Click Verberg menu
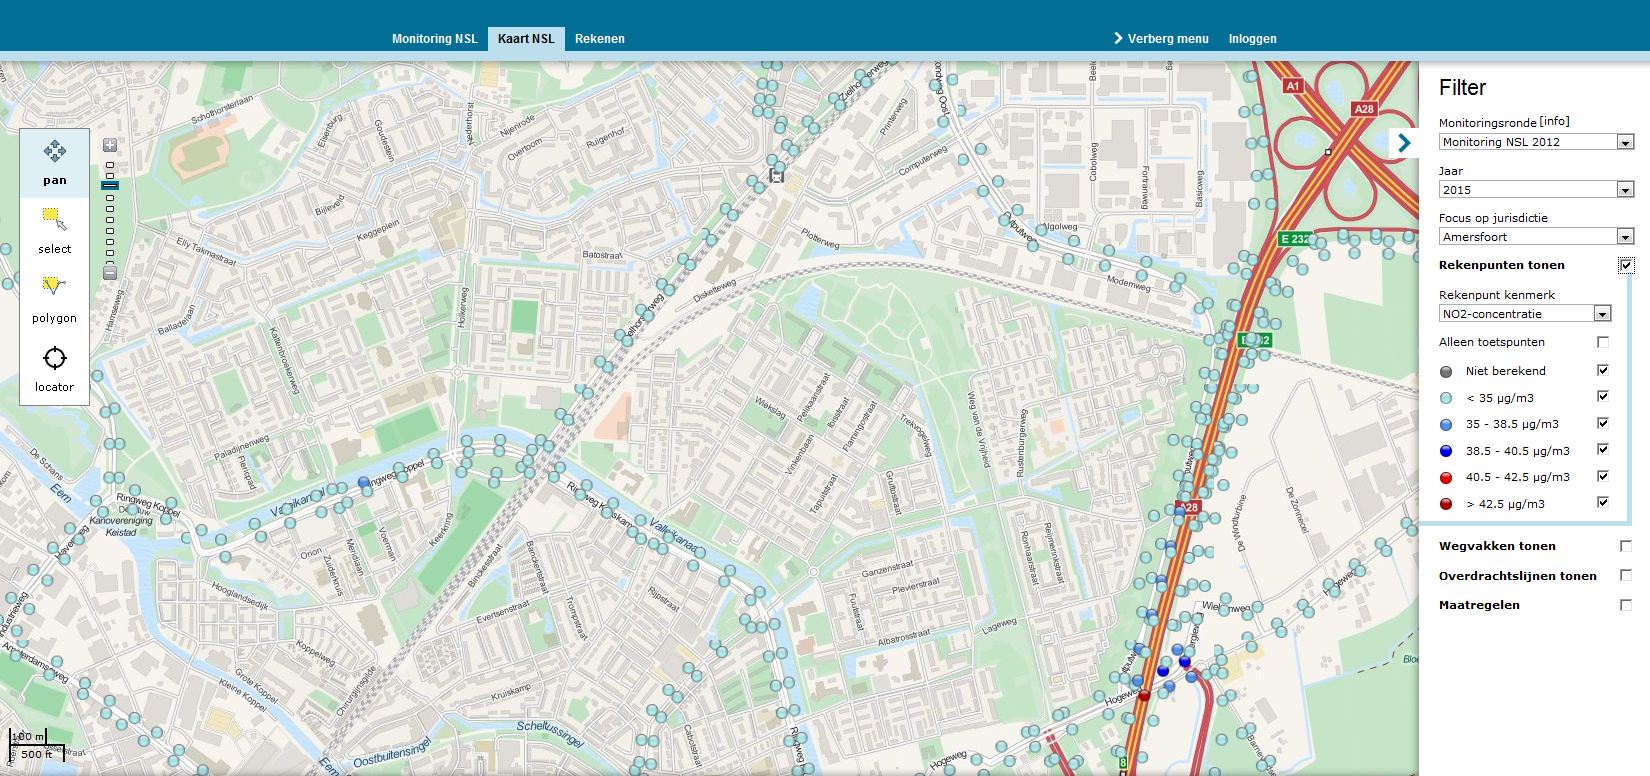The image size is (1650, 776). [x=1161, y=39]
